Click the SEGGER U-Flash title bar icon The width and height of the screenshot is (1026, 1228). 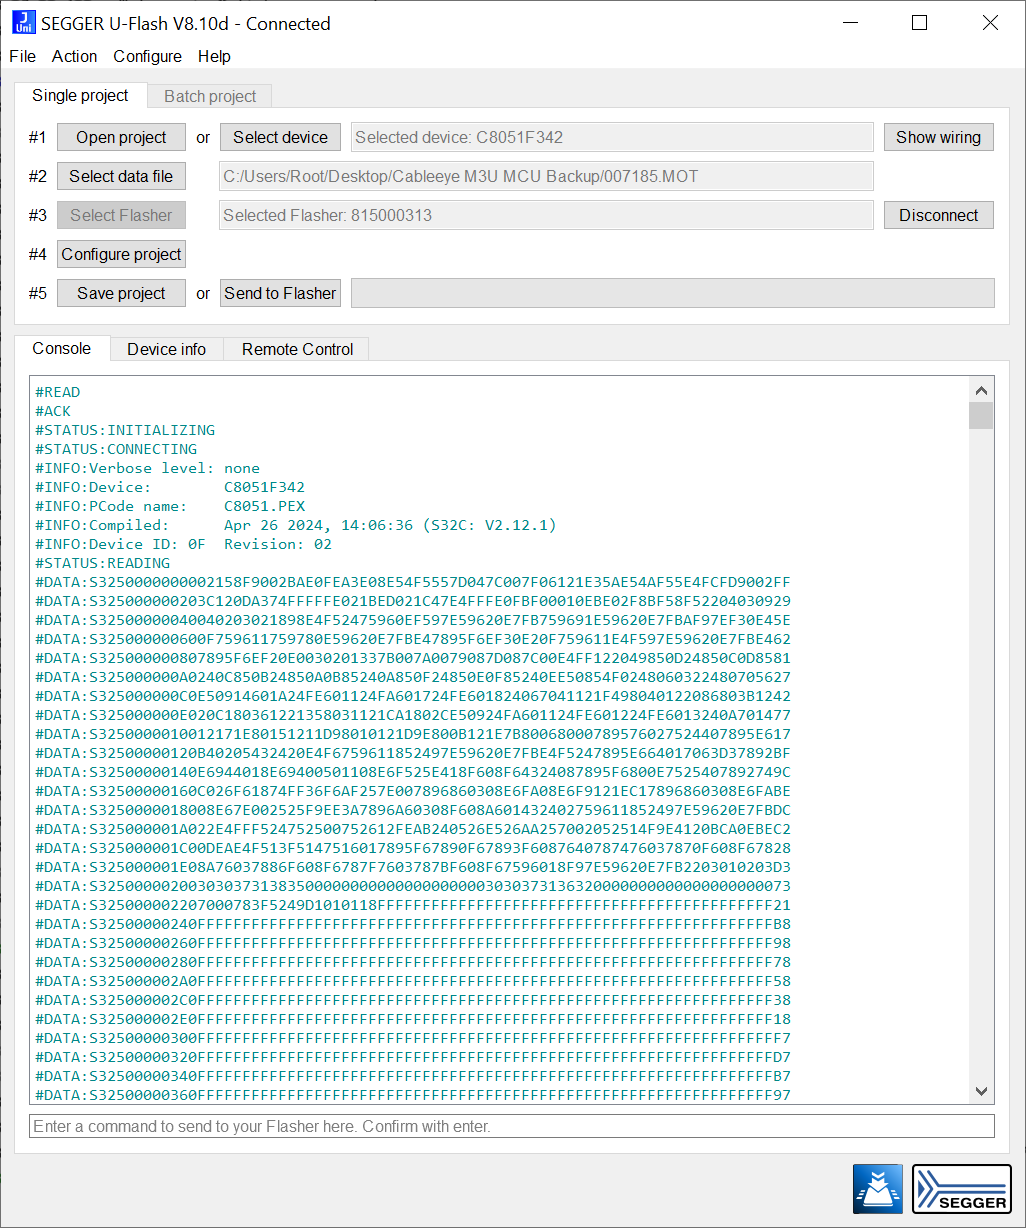[x=23, y=23]
